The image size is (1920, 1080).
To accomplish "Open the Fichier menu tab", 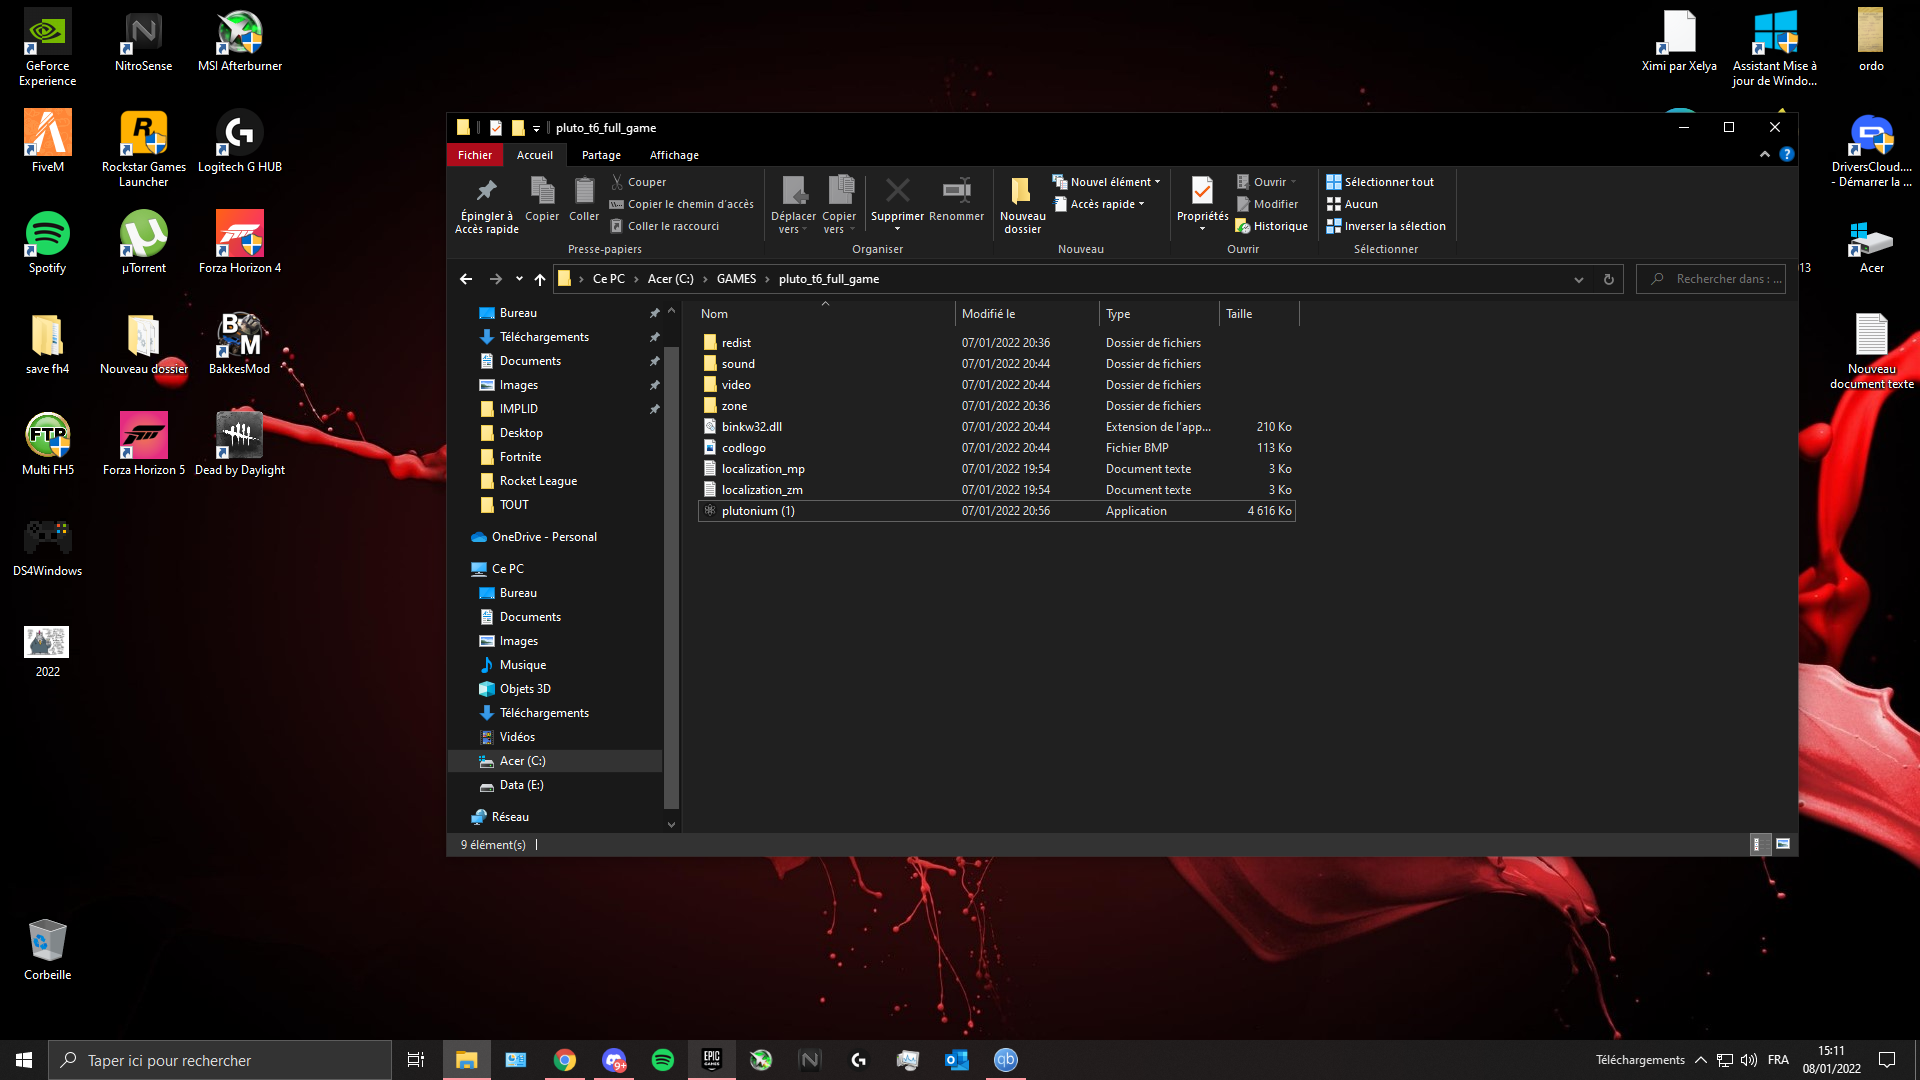I will [x=475, y=155].
